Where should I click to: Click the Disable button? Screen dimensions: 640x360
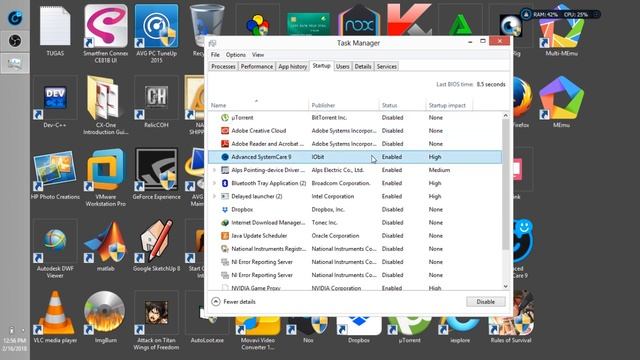click(x=486, y=302)
